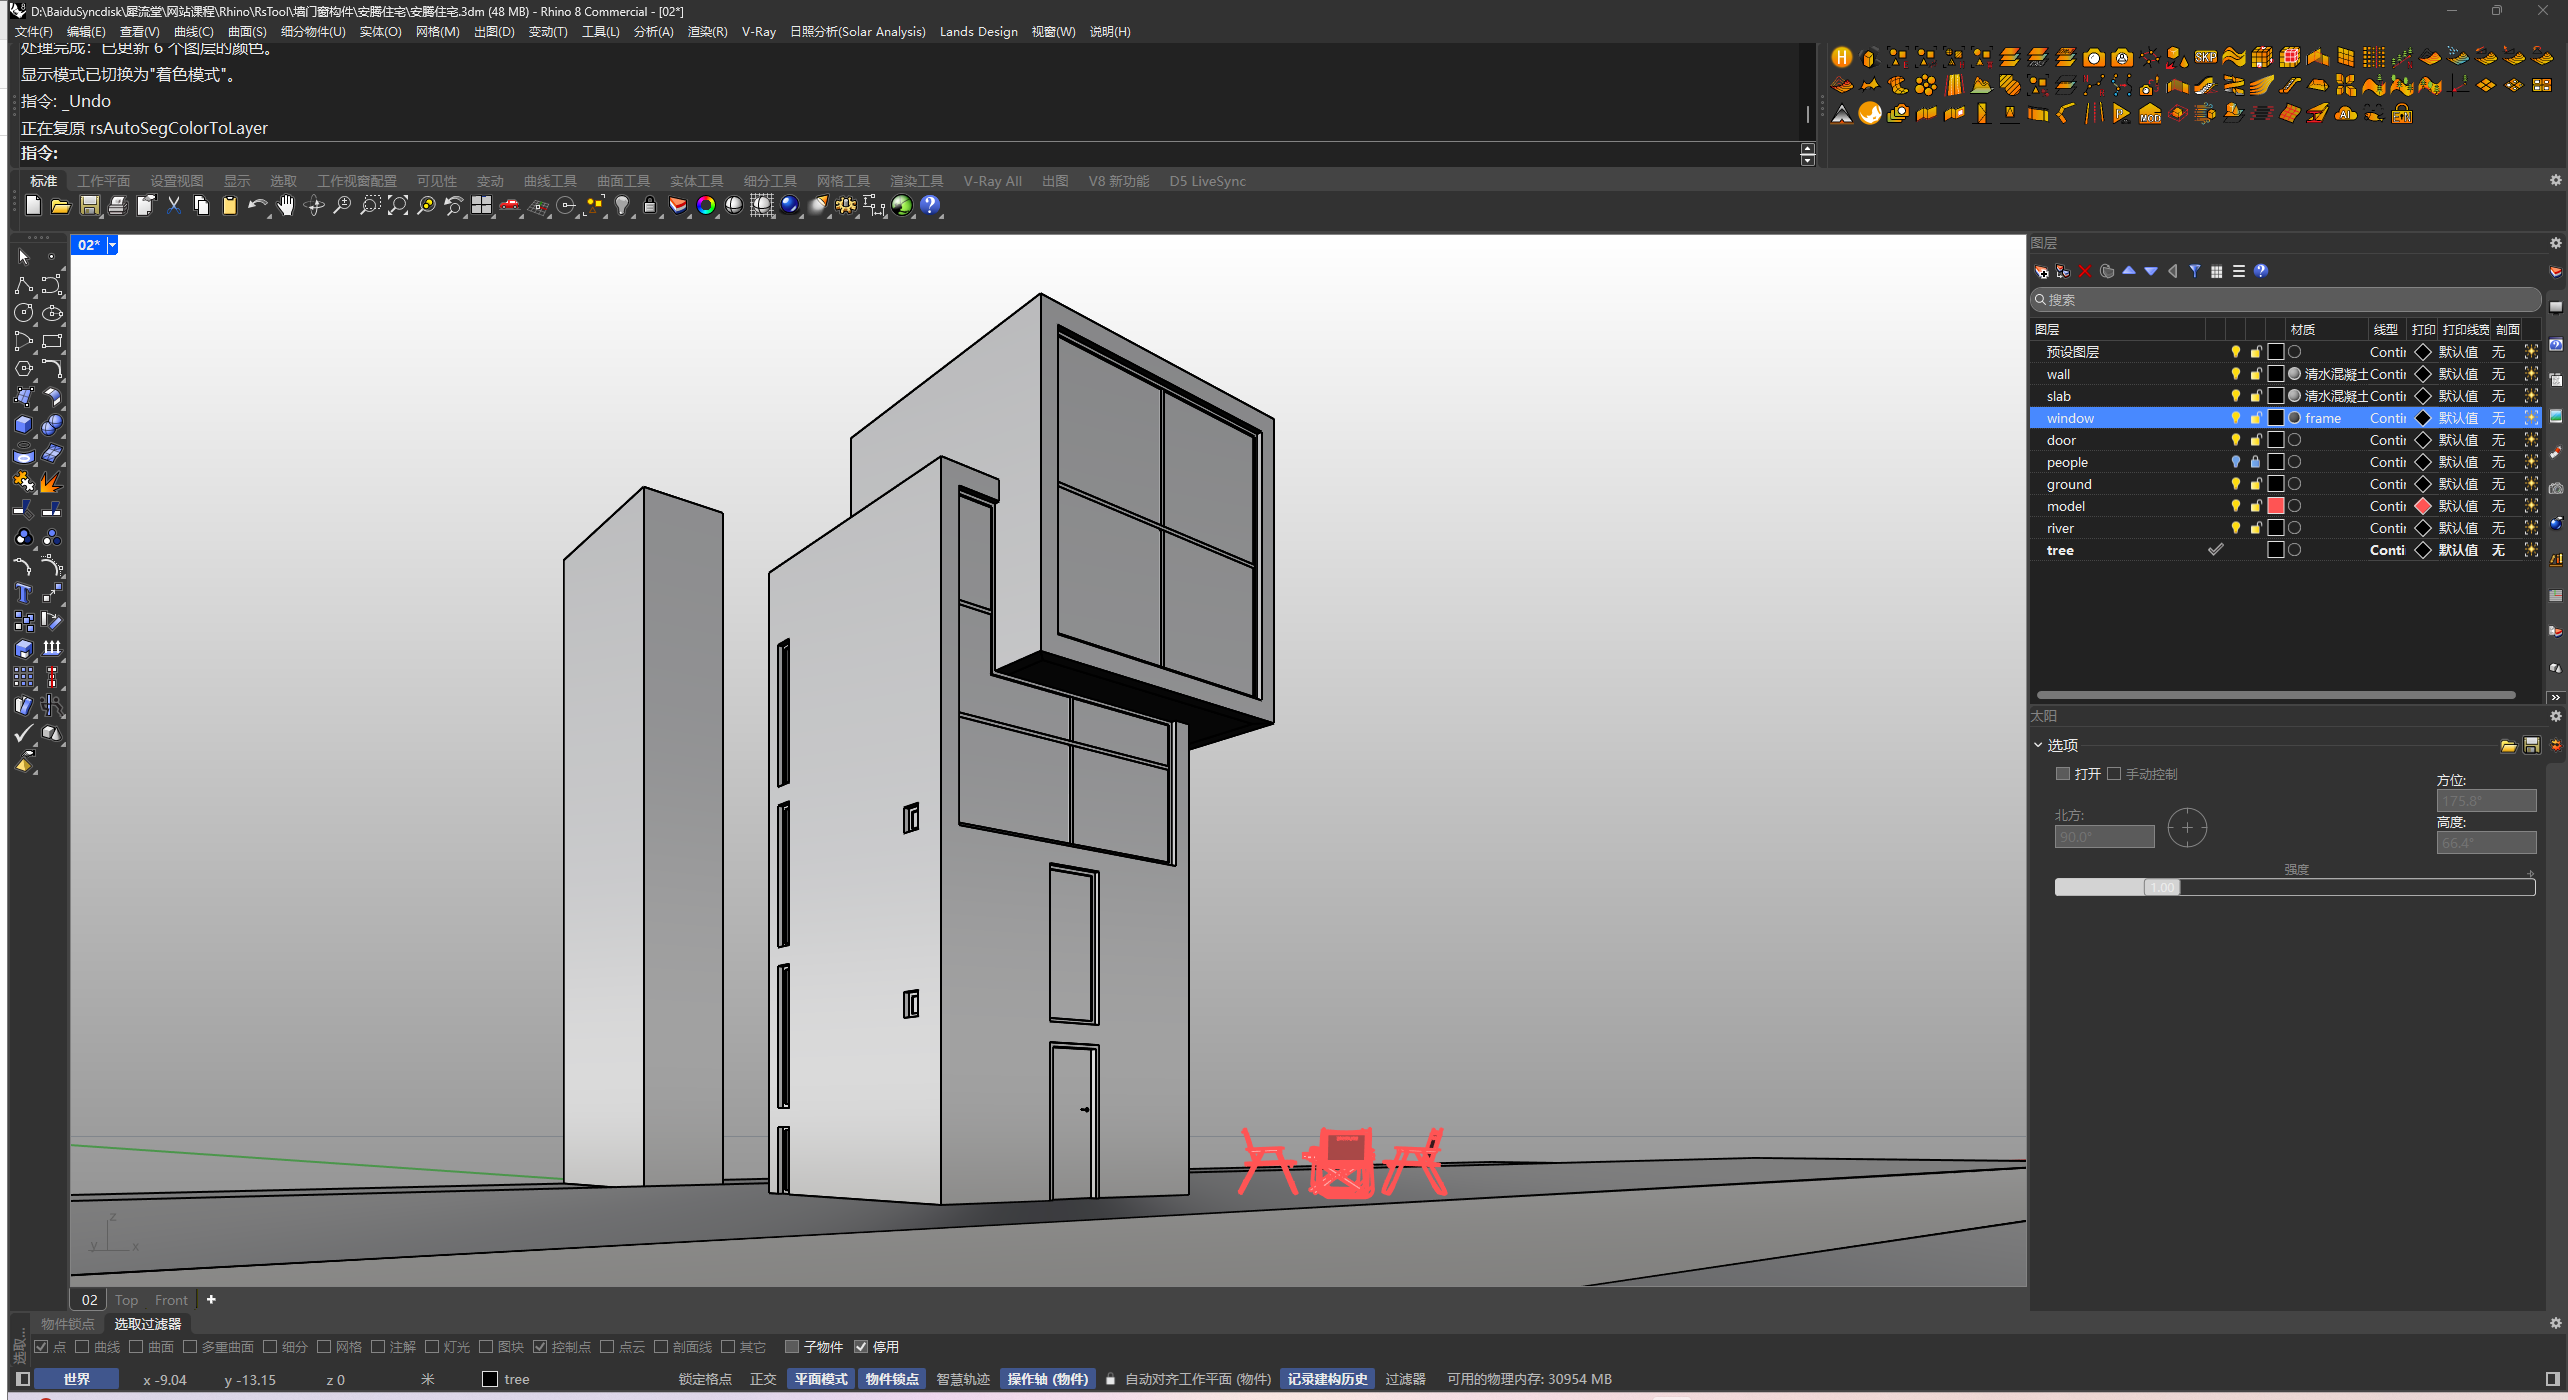Open the four-viewport layout tool
Image resolution: width=2568 pixels, height=1400 pixels.
click(482, 205)
